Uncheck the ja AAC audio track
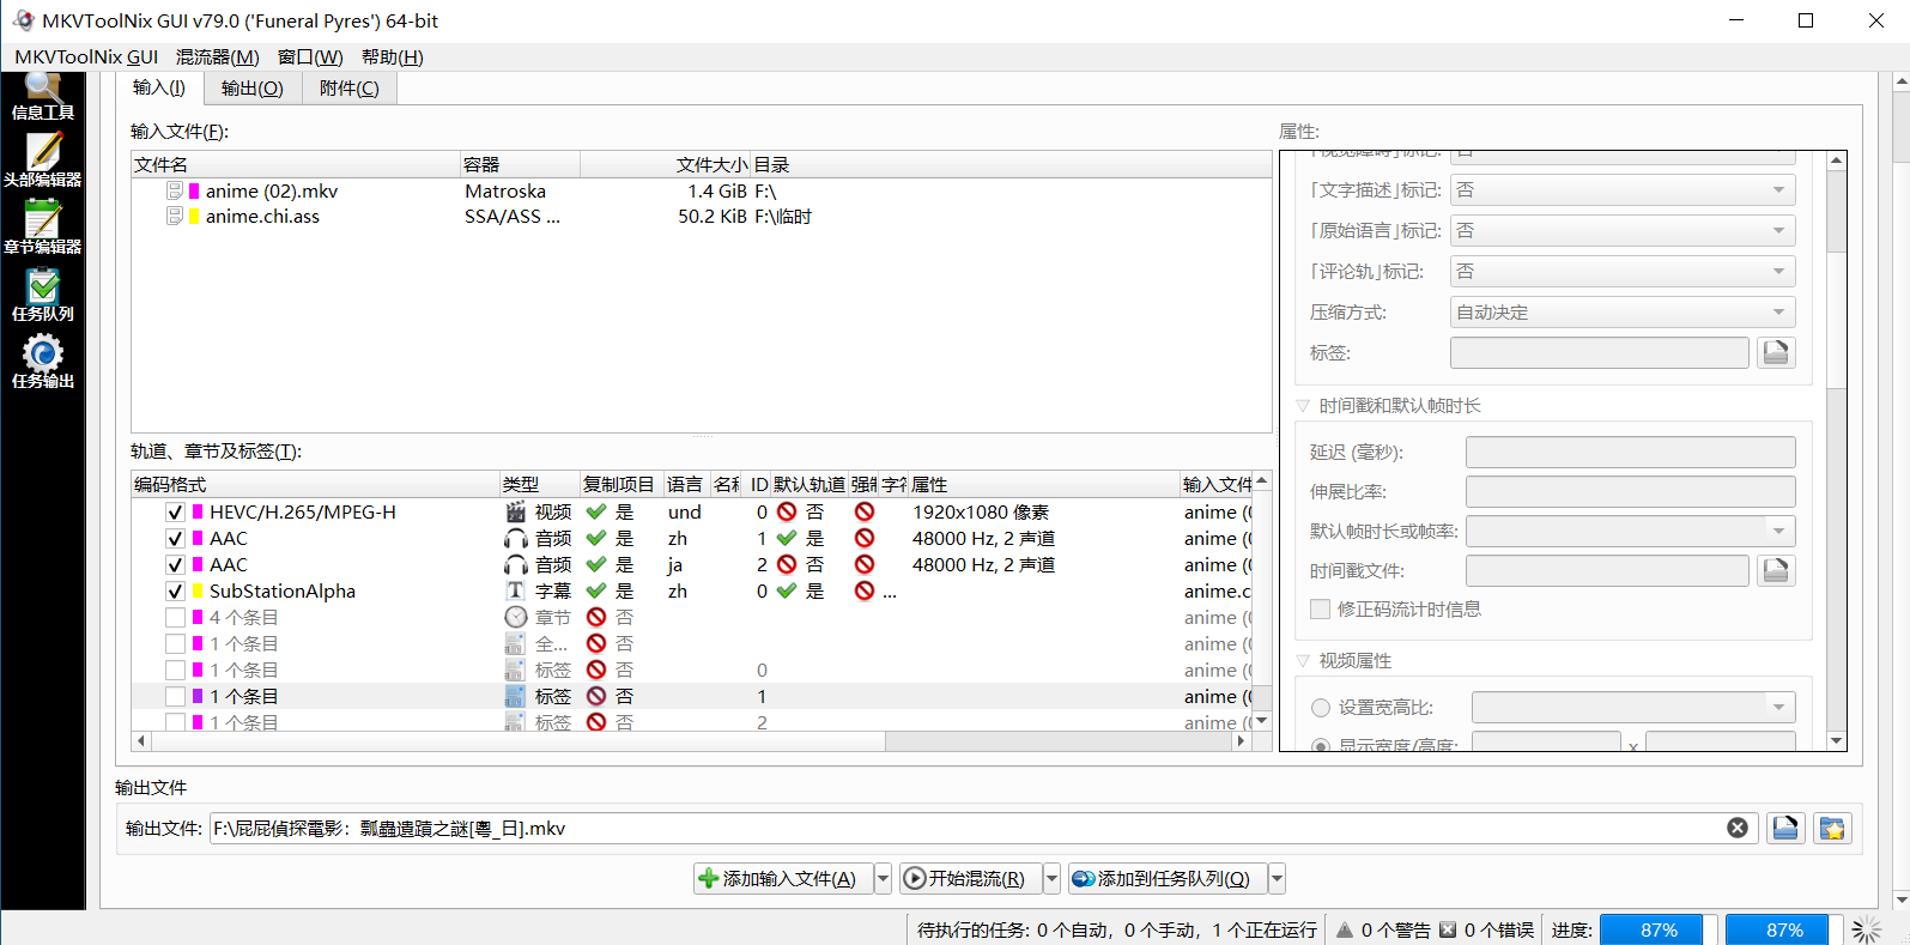 (175, 565)
